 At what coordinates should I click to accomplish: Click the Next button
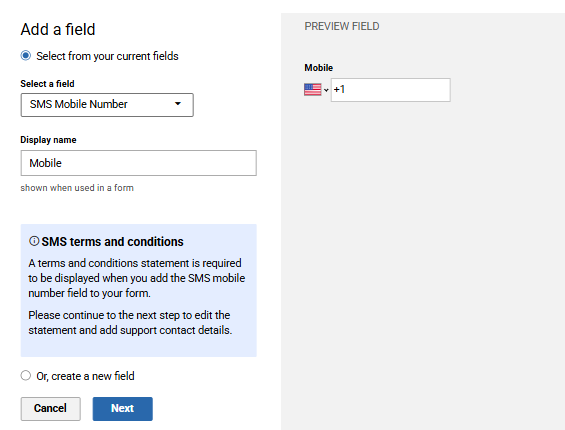coord(123,409)
